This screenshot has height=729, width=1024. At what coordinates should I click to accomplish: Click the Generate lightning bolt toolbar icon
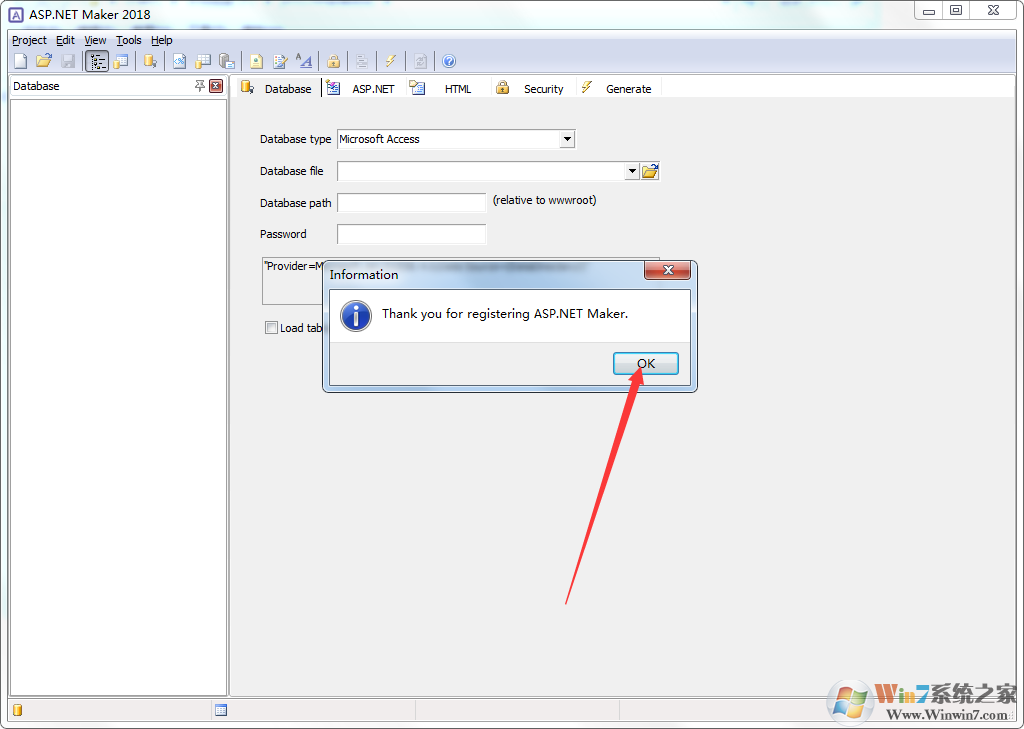point(390,61)
